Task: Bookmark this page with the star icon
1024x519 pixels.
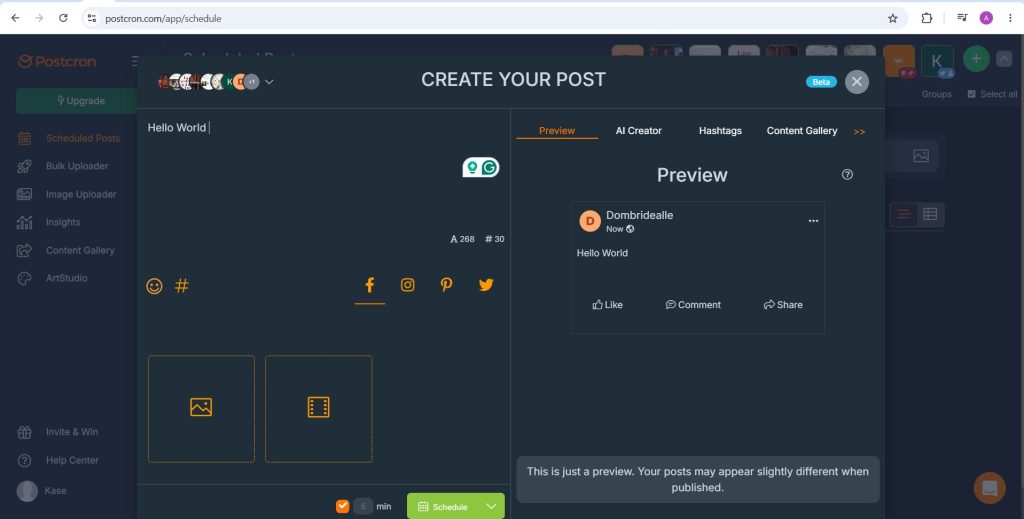Action: (893, 18)
